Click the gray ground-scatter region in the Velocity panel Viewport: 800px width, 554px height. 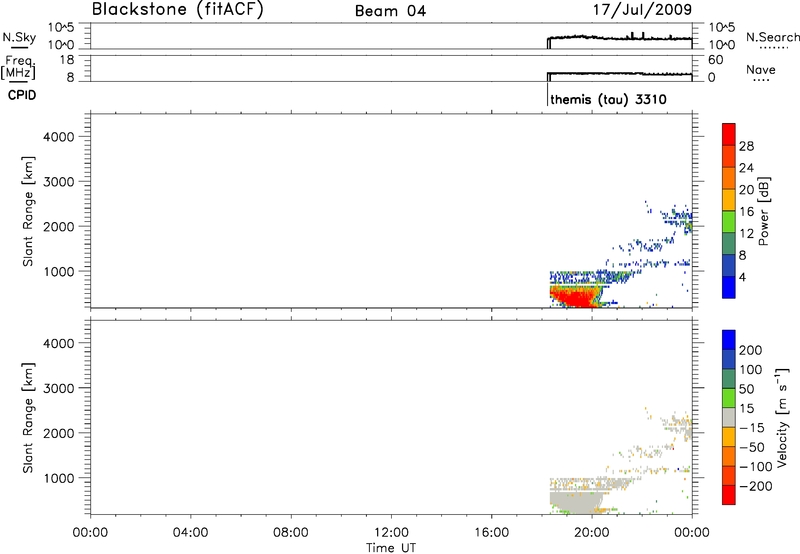pos(577,500)
